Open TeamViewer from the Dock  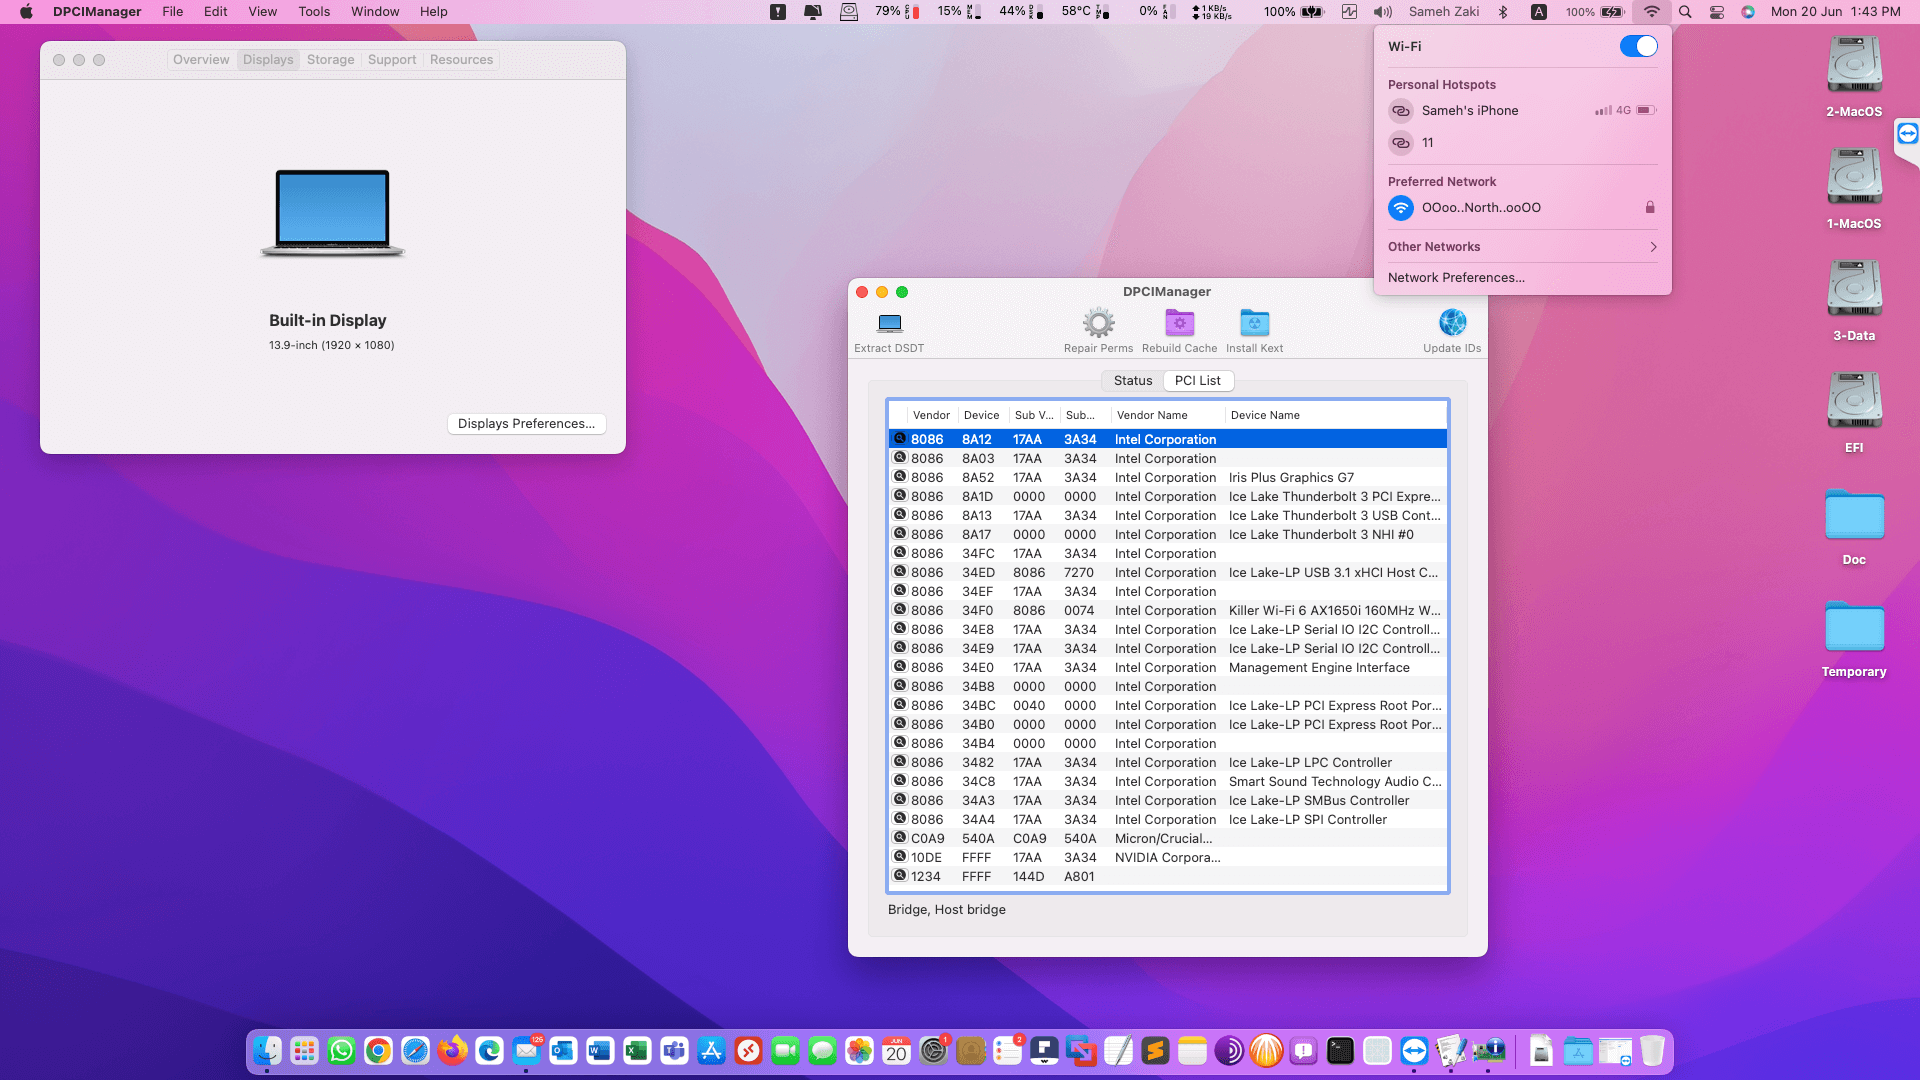1414,1051
